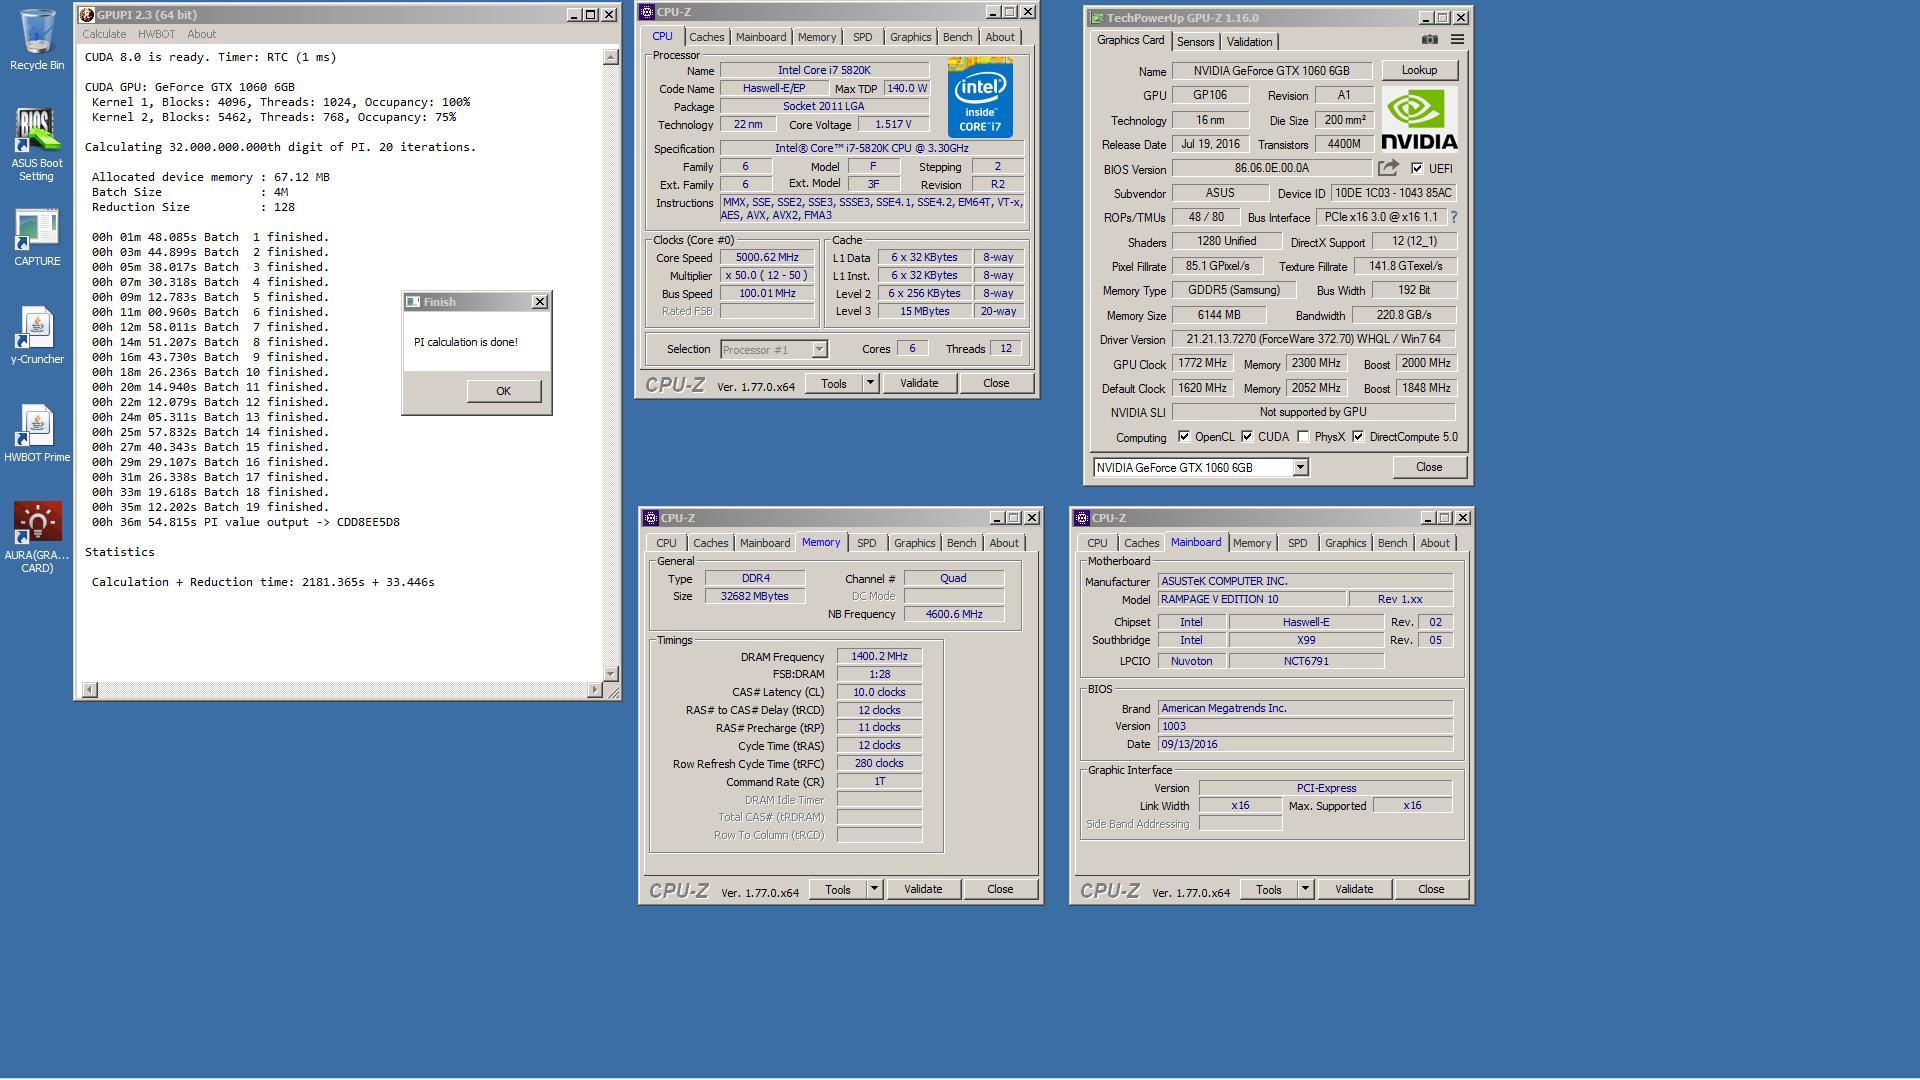Viewport: 1920px width, 1080px height.
Task: Click Bus Interface question mark help icon
Action: 1453,217
